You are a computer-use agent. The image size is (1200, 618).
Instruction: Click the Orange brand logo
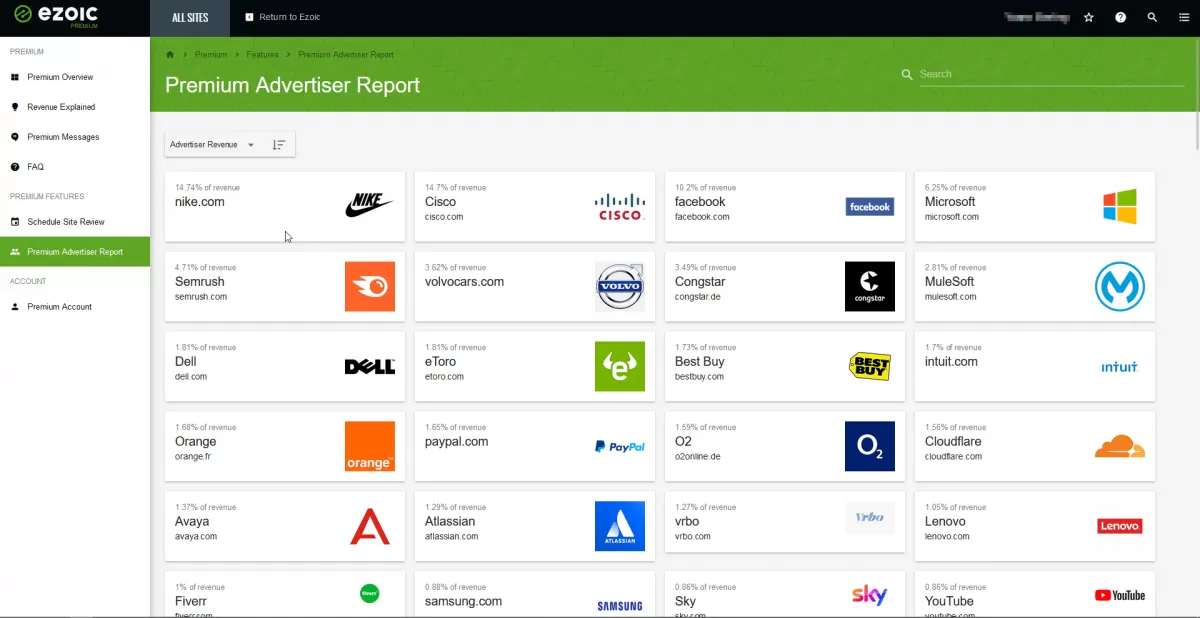click(370, 446)
